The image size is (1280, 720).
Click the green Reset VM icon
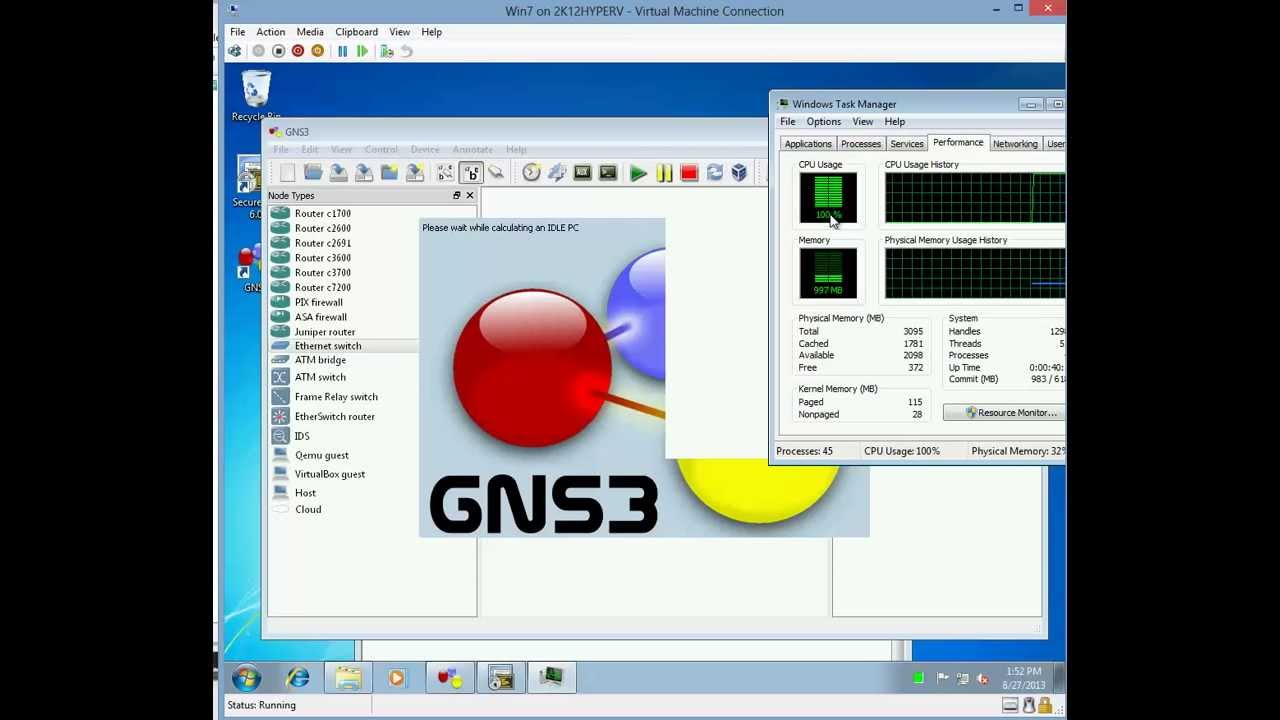click(x=362, y=51)
